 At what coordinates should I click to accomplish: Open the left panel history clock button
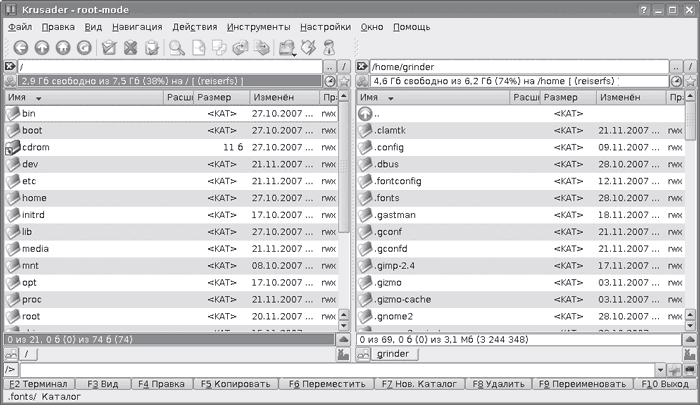click(x=329, y=80)
